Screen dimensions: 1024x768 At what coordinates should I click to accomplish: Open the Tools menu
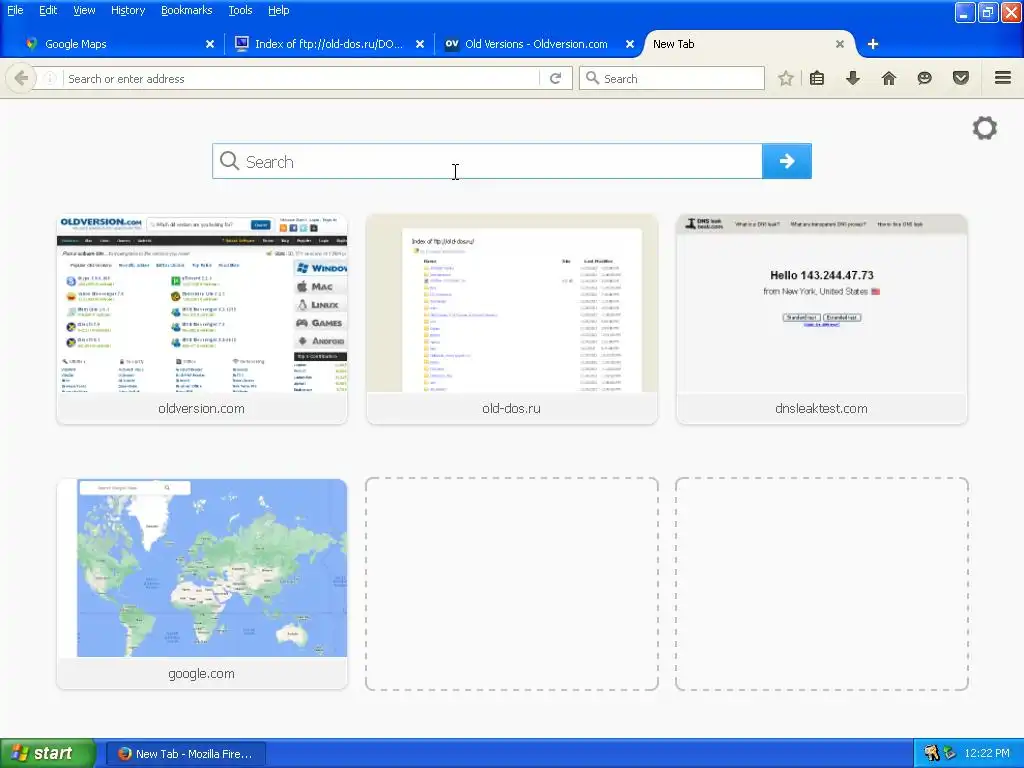(240, 10)
